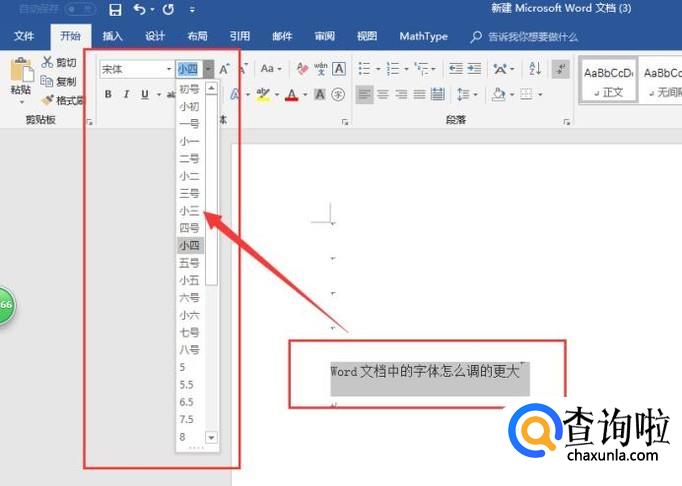682x486 pixels.
Task: Click the phonetic guide wén icon
Action: pos(321,69)
